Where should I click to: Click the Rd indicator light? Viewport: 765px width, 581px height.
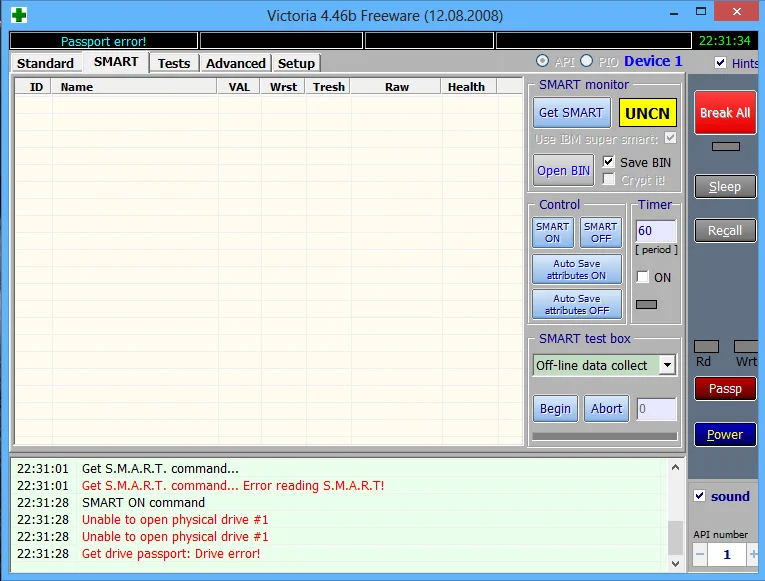coord(706,347)
